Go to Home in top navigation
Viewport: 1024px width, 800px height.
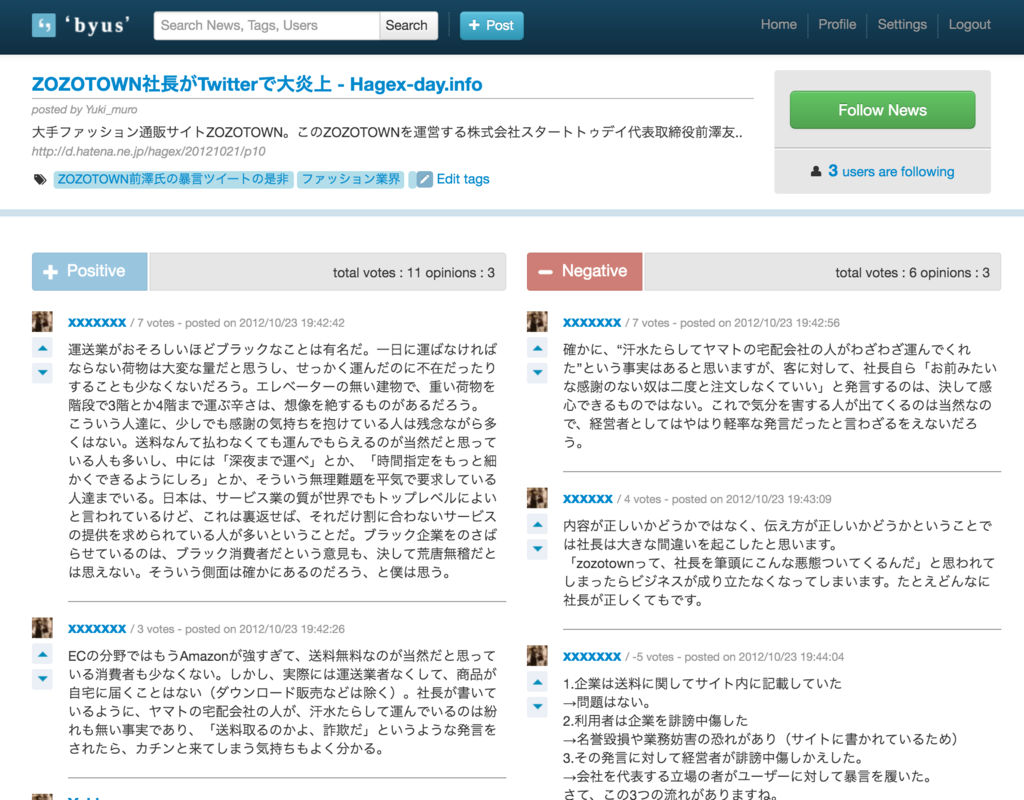(778, 24)
